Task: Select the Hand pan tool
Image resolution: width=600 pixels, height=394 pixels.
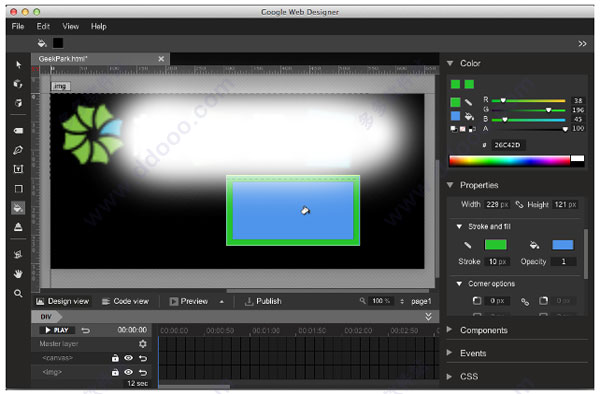Action: (x=18, y=274)
